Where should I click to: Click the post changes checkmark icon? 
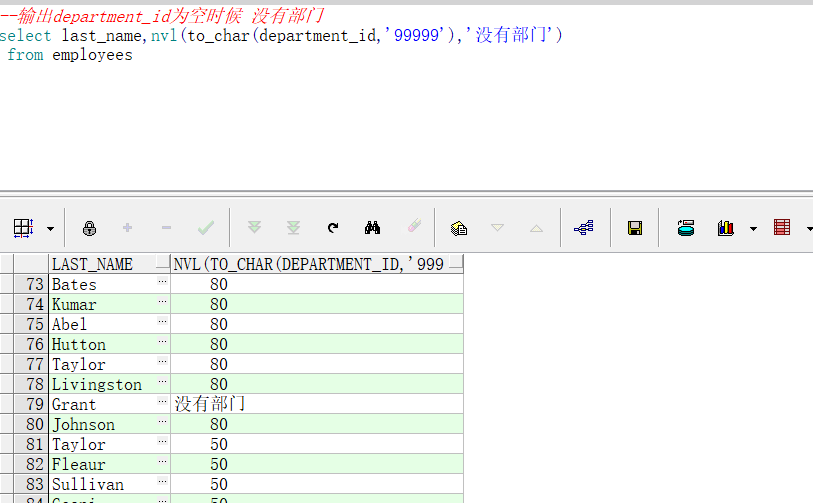[x=206, y=228]
